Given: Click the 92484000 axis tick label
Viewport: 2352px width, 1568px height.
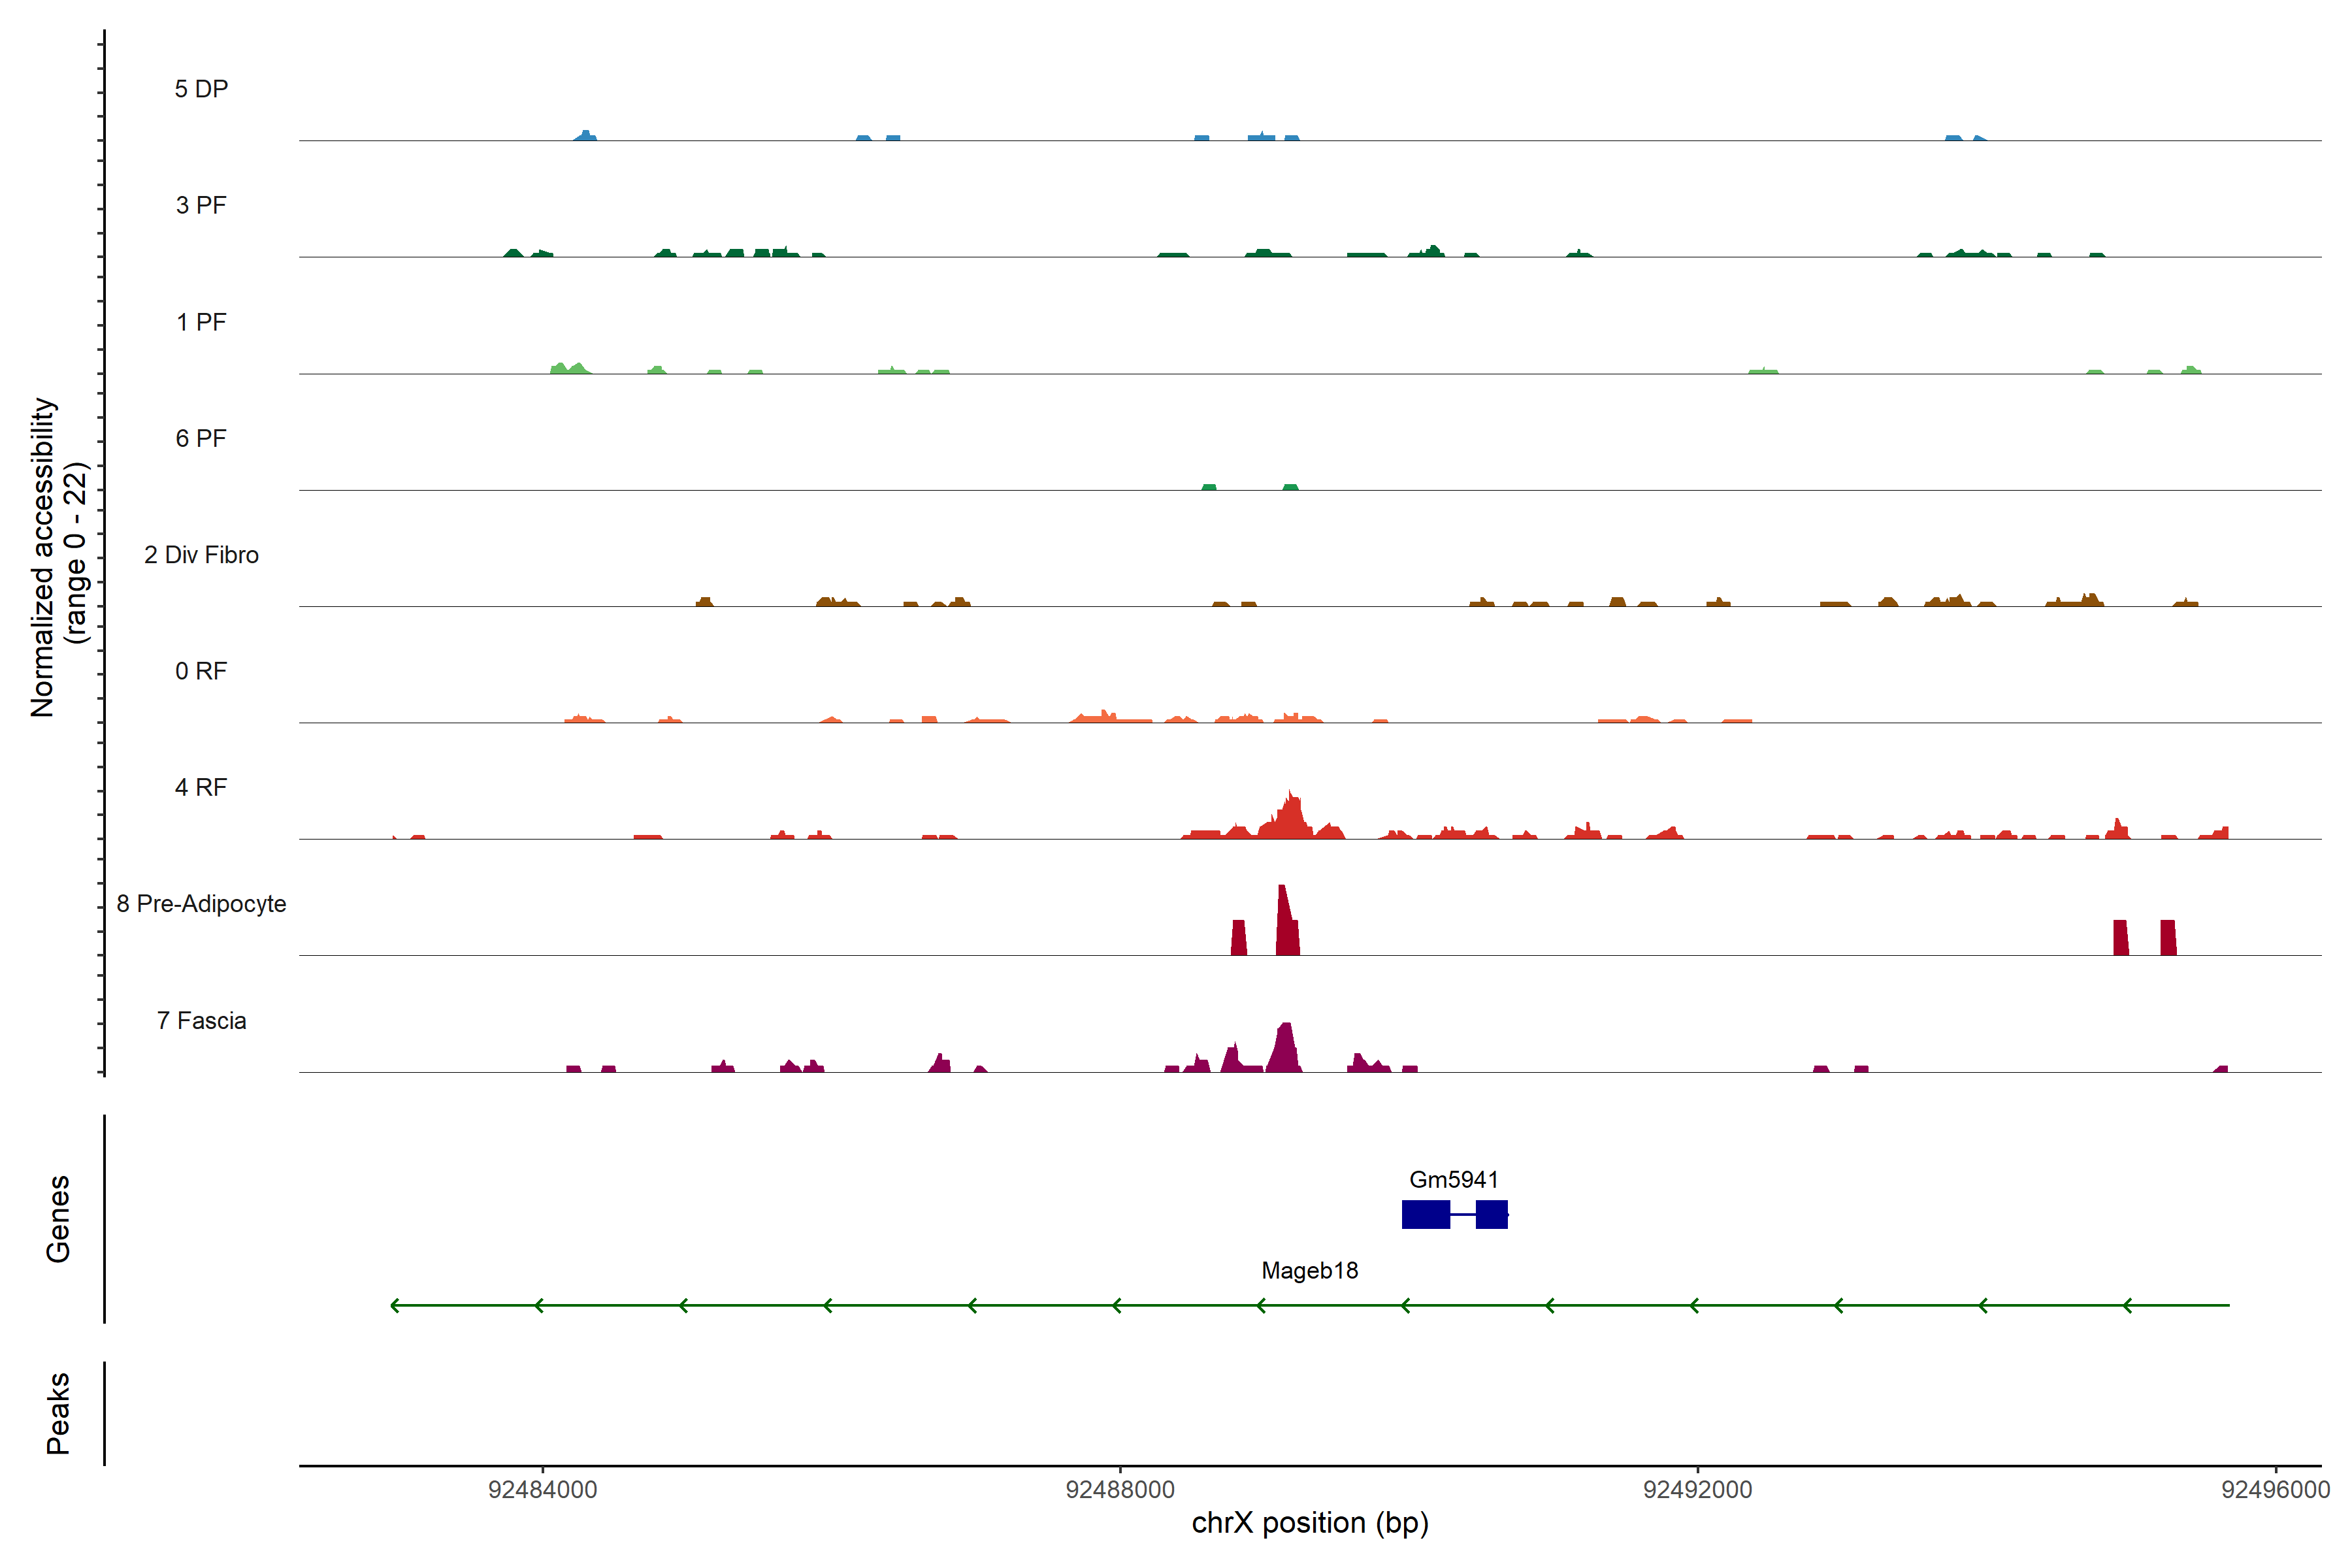Looking at the screenshot, I should 542,1490.
